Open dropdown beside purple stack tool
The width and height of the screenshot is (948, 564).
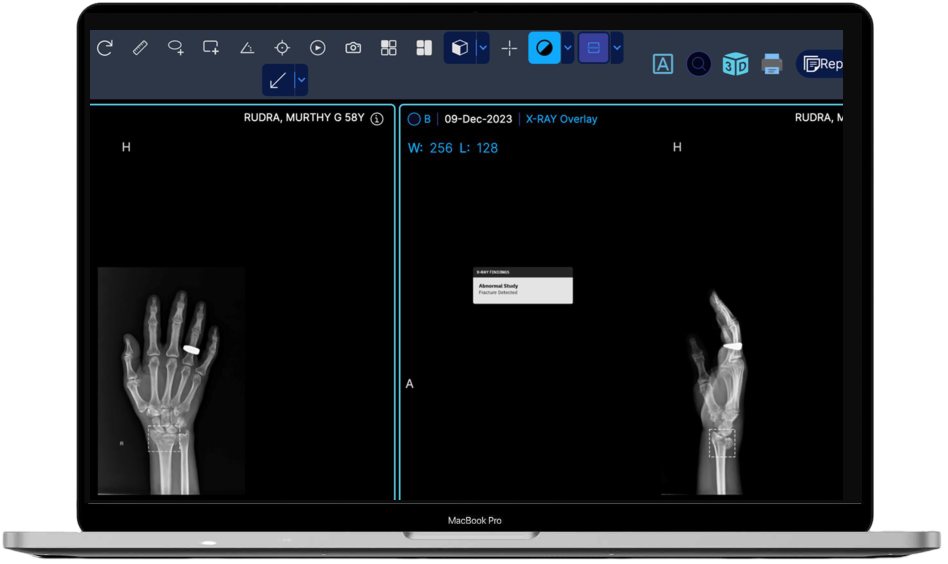tap(616, 48)
